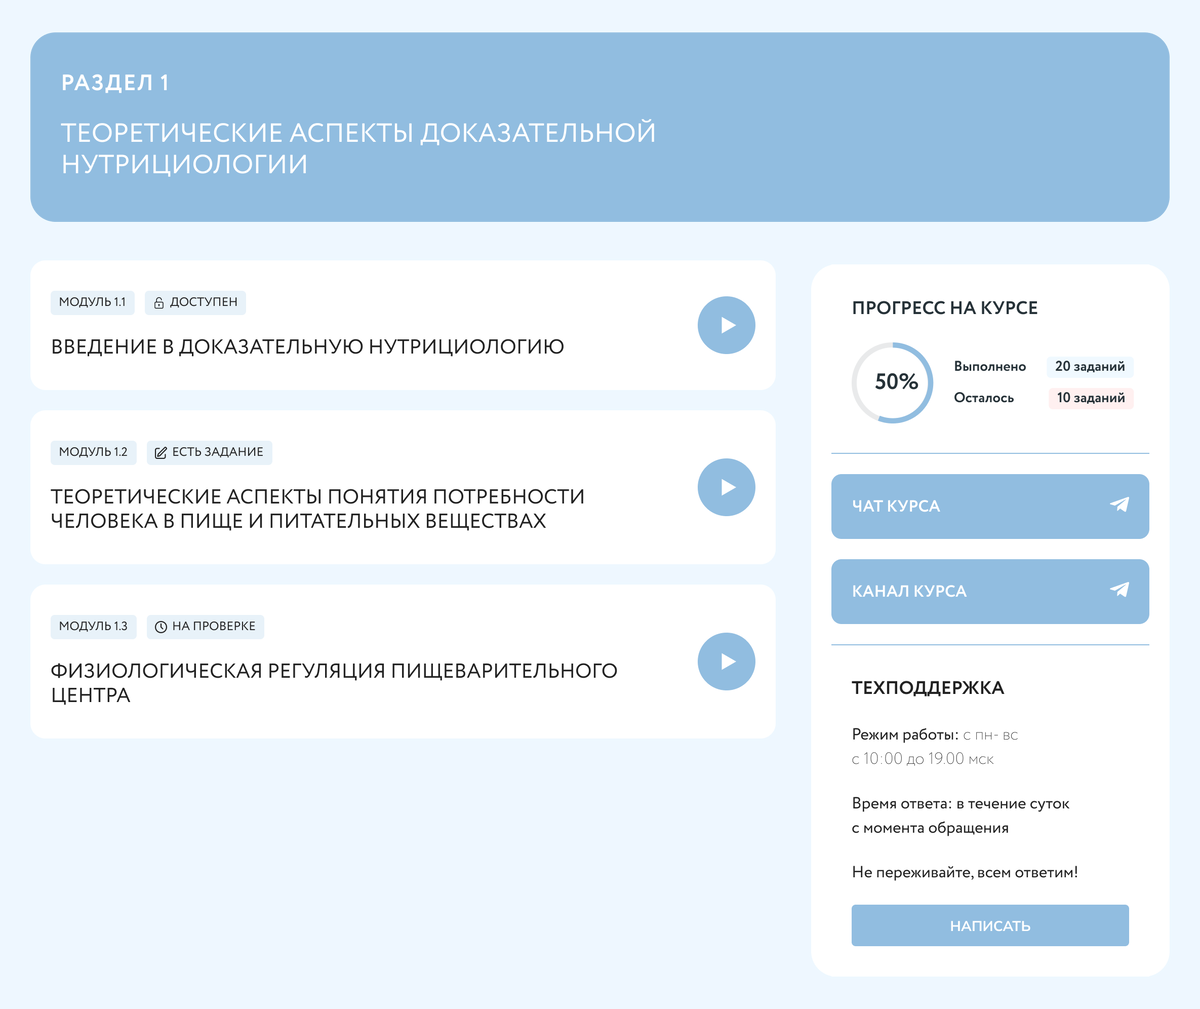The height and width of the screenshot is (1009, 1200).
Task: Open the КАНАЛ КУРСА button
Action: [x=989, y=591]
